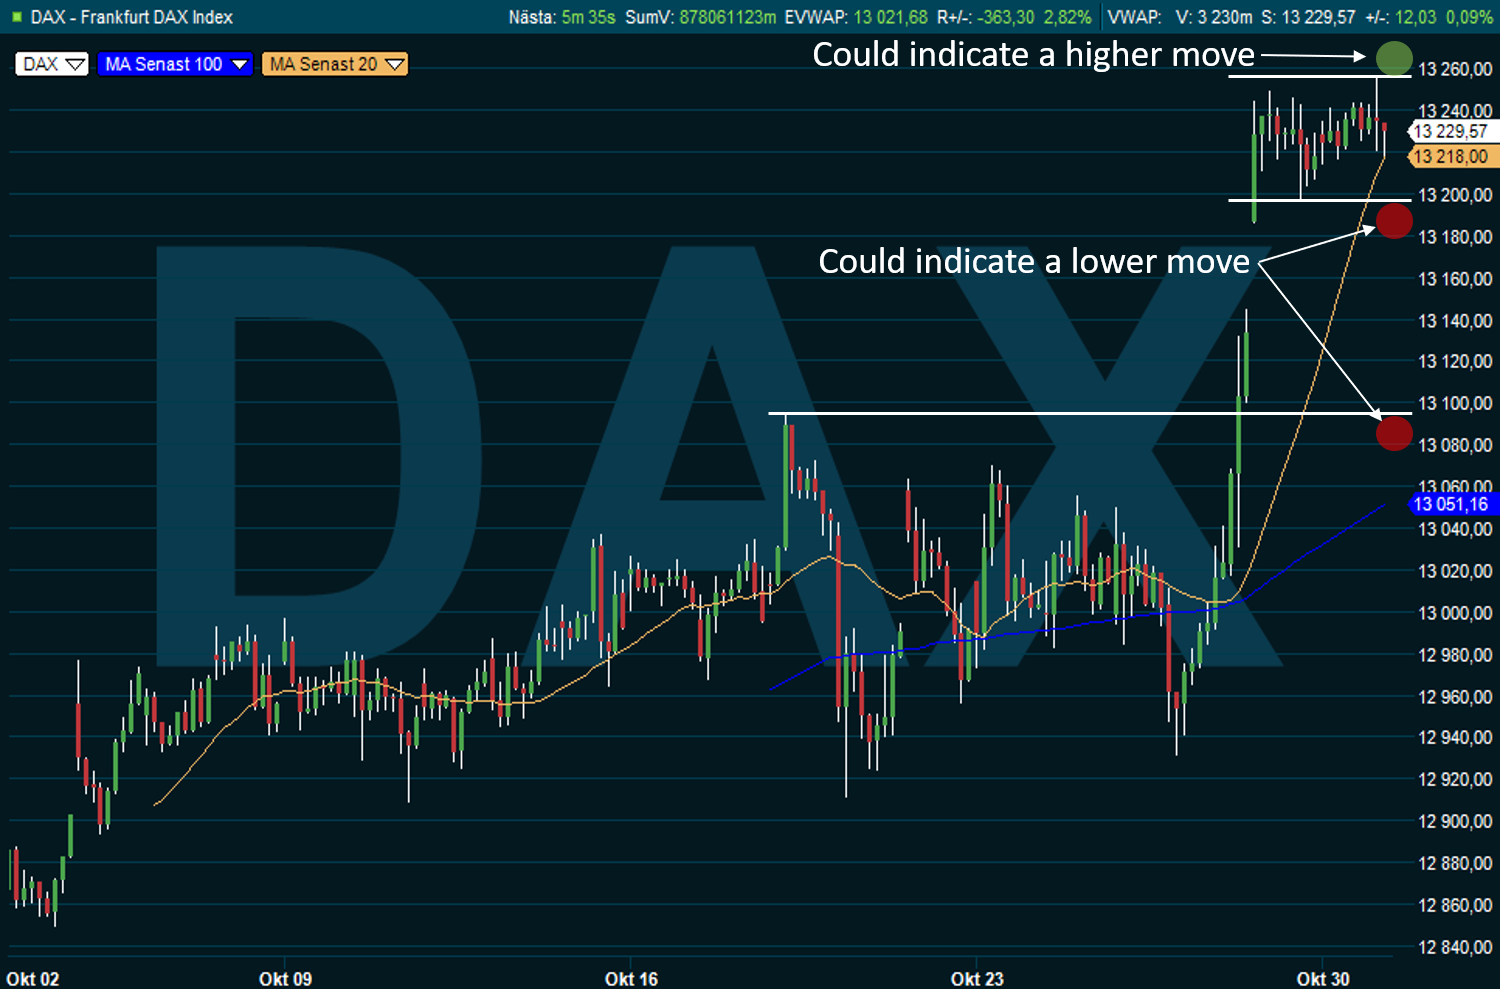Click the Okt 30 date label
Viewport: 1500px width, 989px height.
[x=1322, y=978]
